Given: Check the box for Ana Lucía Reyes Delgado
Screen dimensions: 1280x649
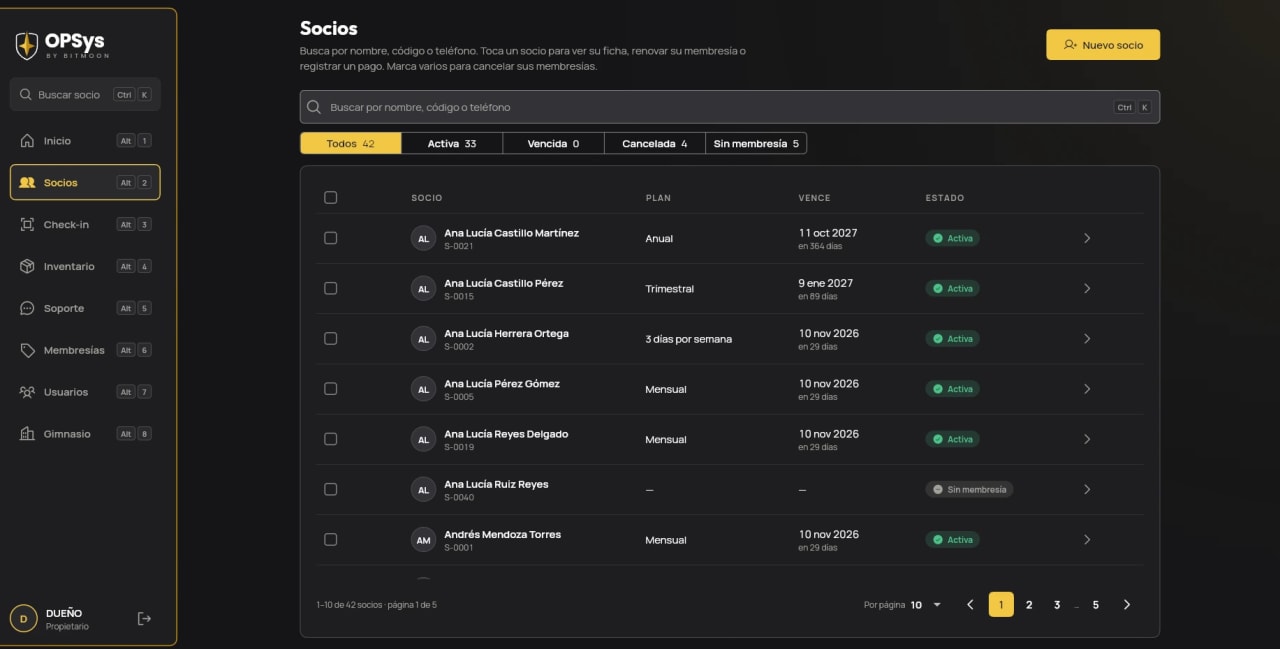Looking at the screenshot, I should tap(331, 439).
